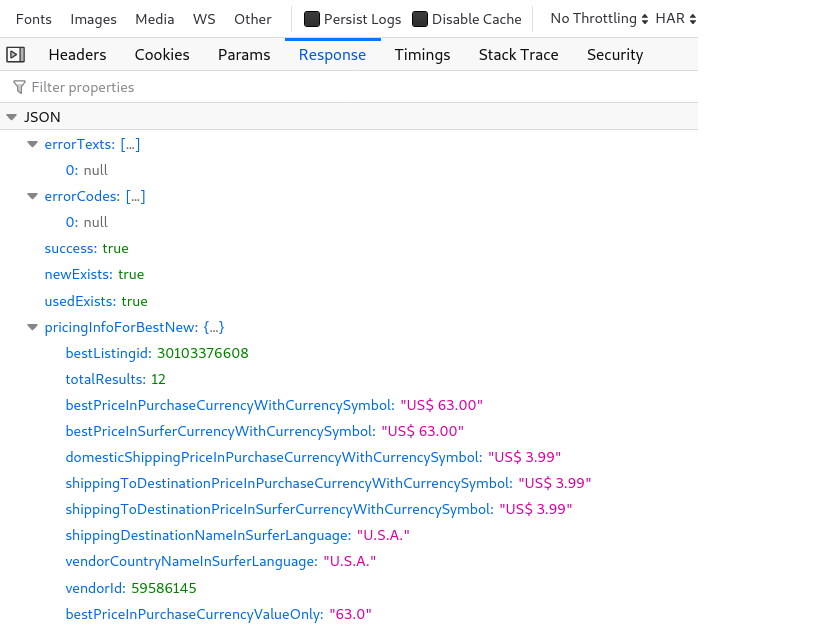Select the shippingToDestinationPriceInPurchaseCurrencyWithCurrencySymbol row
The width and height of the screenshot is (840, 633).
(349, 484)
